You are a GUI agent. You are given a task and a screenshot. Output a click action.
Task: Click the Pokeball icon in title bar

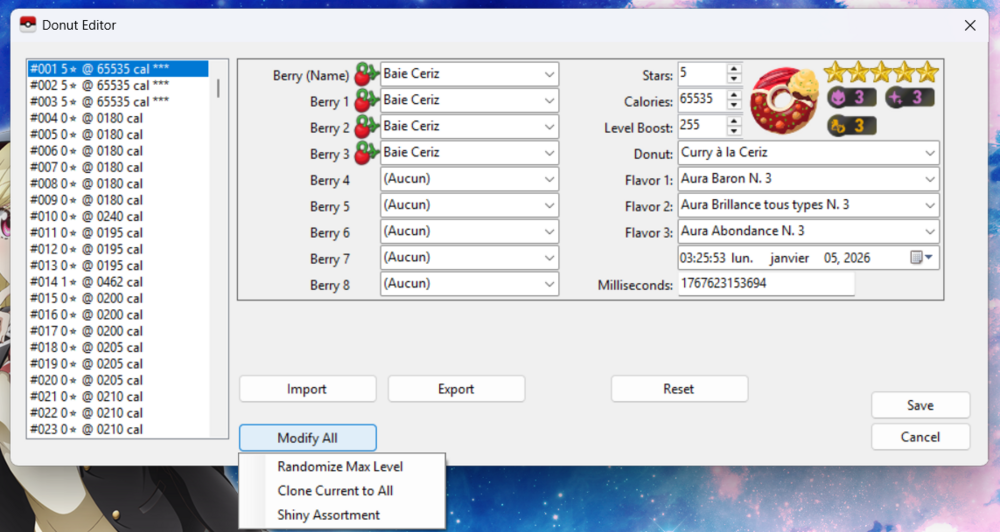point(27,25)
